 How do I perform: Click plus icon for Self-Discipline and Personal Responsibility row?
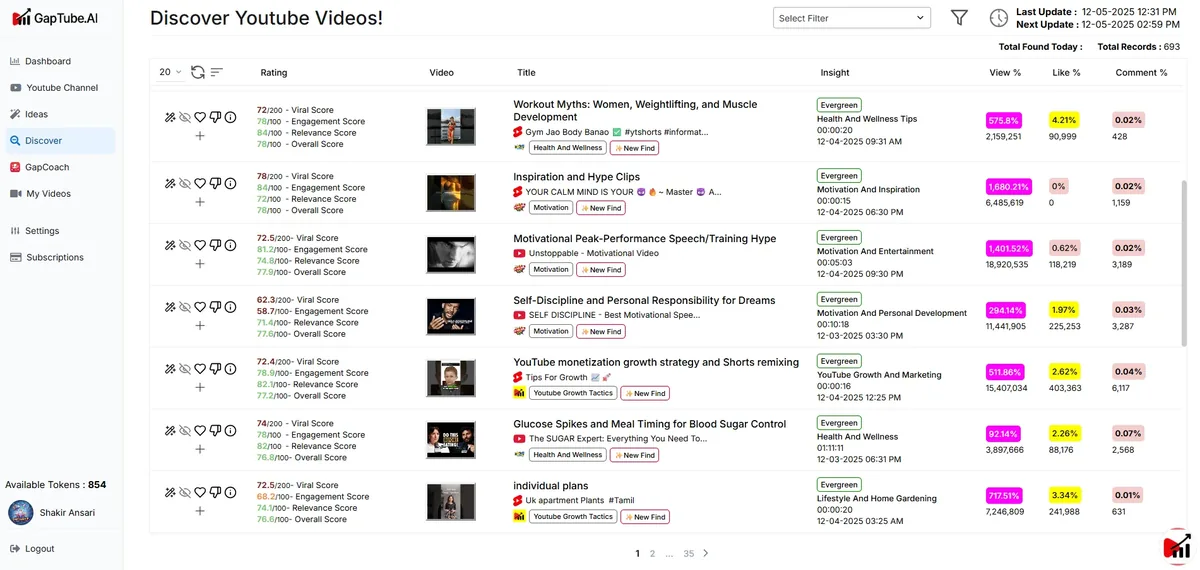click(x=200, y=325)
